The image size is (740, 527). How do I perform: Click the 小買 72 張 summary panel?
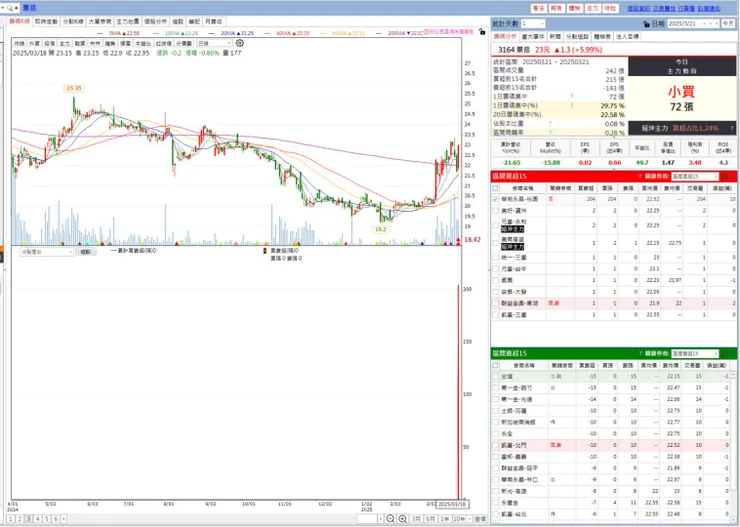682,99
